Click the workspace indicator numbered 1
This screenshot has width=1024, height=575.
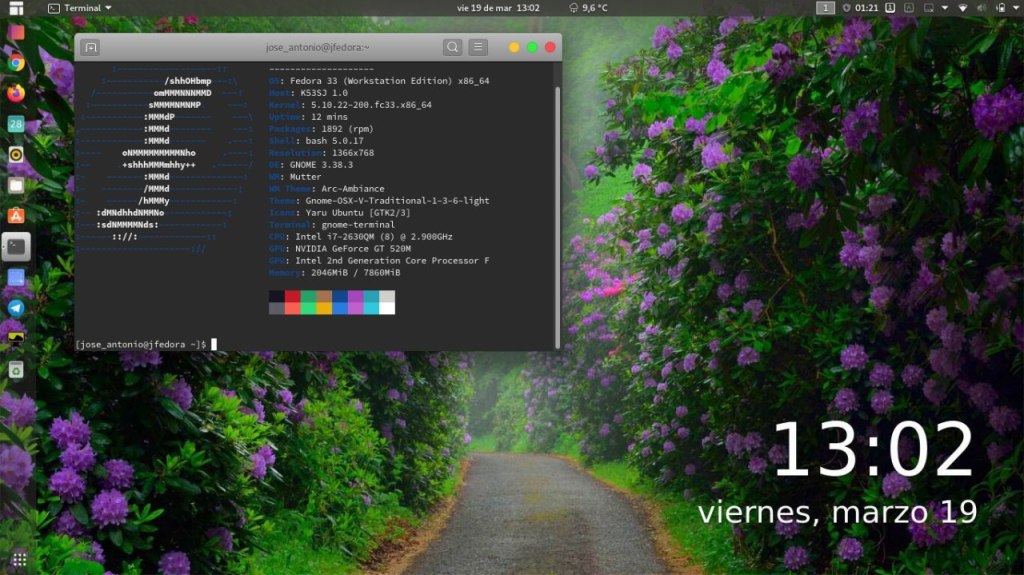[x=825, y=8]
